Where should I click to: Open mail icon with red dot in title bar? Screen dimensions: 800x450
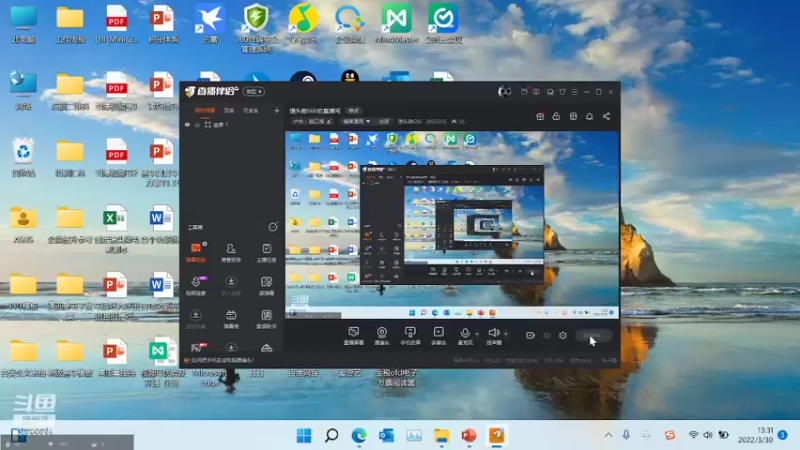(524, 92)
